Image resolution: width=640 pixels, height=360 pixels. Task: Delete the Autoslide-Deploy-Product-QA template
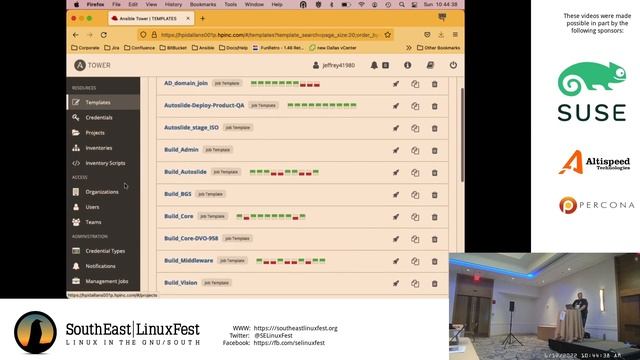tap(435, 106)
